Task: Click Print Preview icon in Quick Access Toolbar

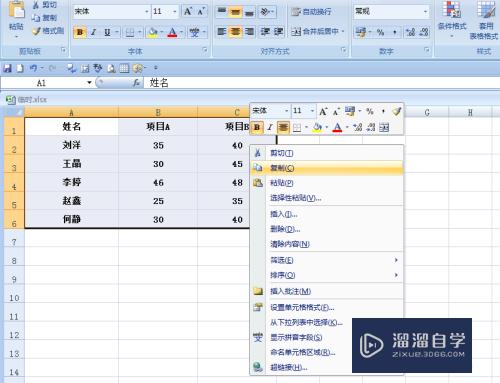Action: [x=111, y=68]
